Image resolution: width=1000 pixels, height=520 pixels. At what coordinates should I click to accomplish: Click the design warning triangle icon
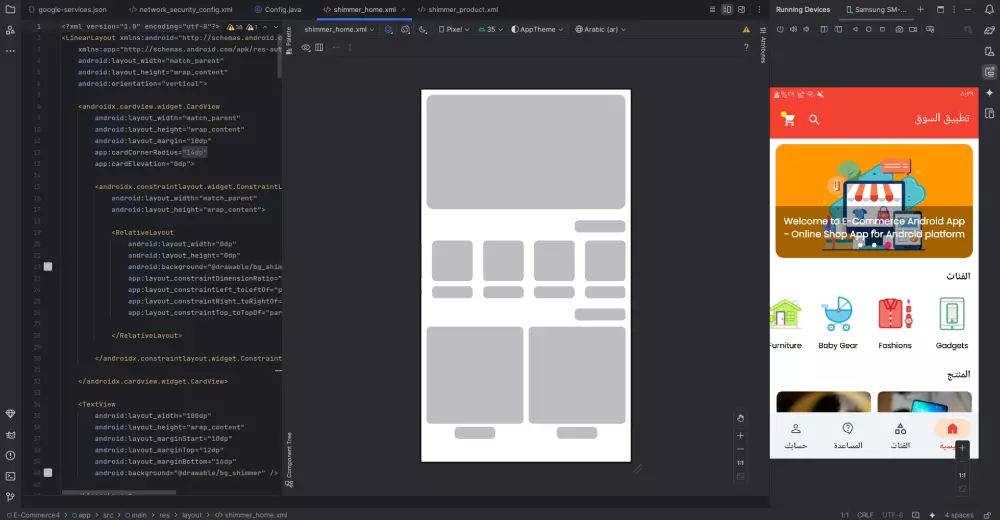[x=746, y=29]
